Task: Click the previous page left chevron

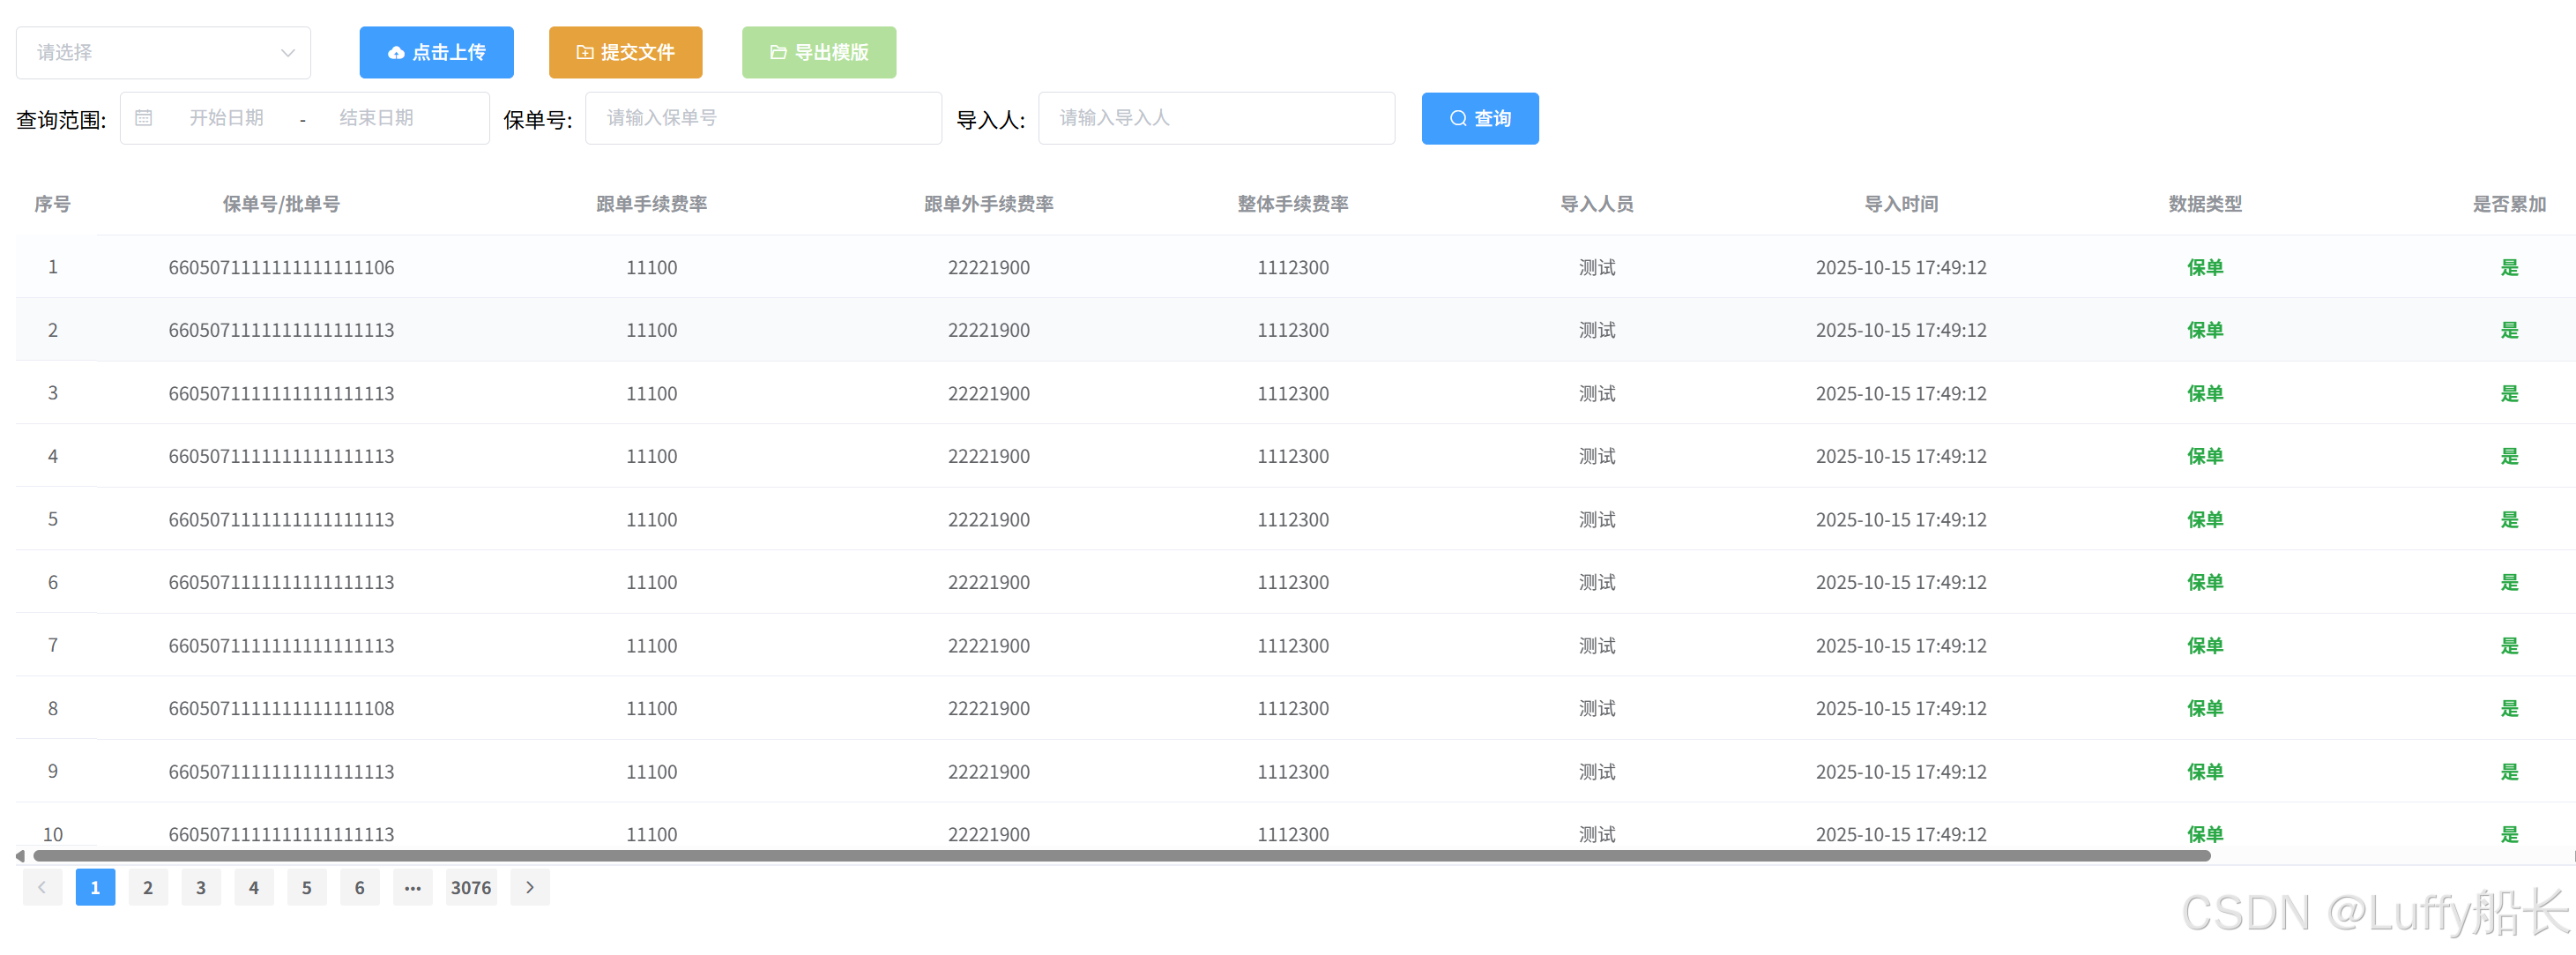Action: coord(42,888)
